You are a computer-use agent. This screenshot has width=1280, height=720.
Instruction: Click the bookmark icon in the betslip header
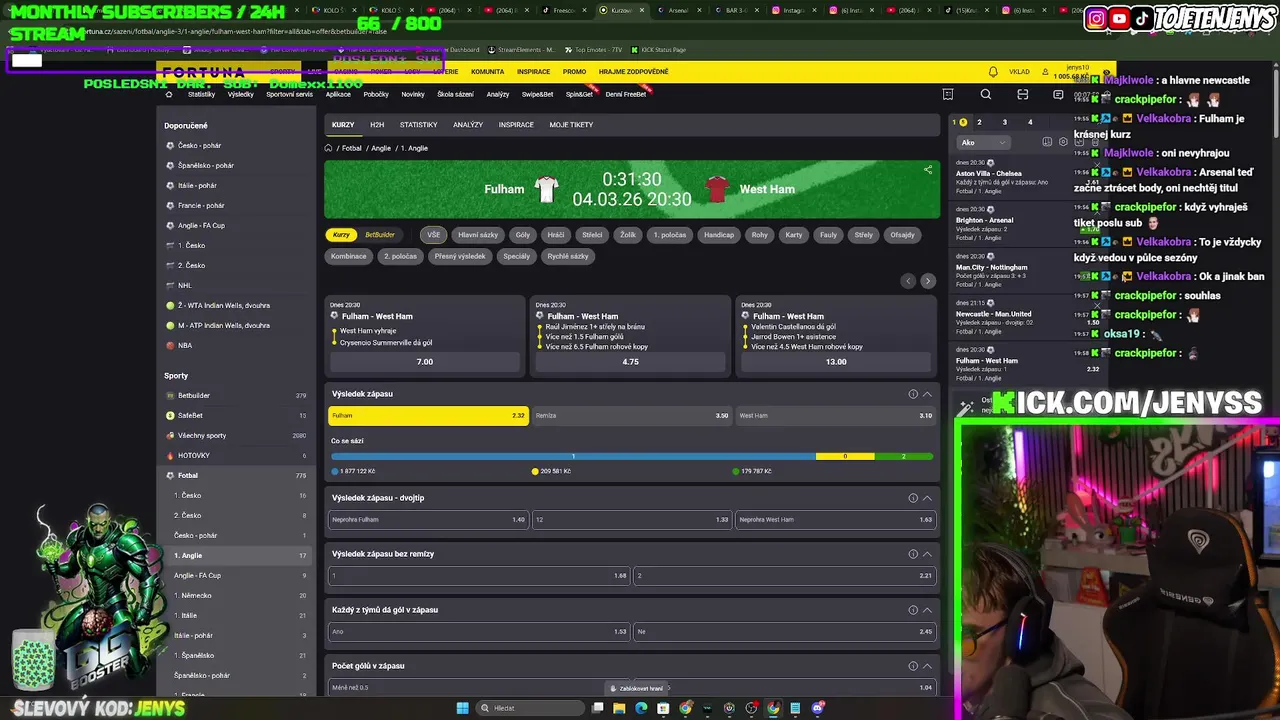click(x=1047, y=142)
